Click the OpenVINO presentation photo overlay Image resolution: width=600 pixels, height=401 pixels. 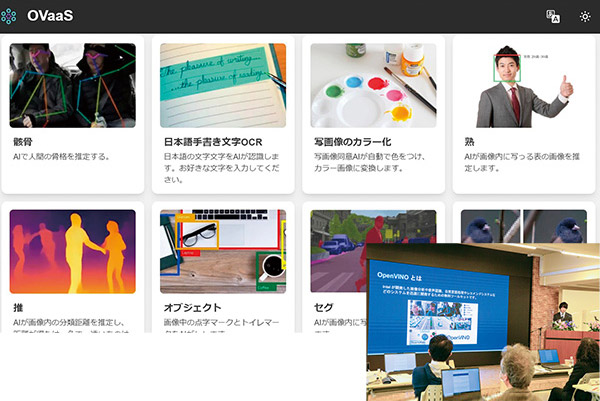tap(483, 322)
